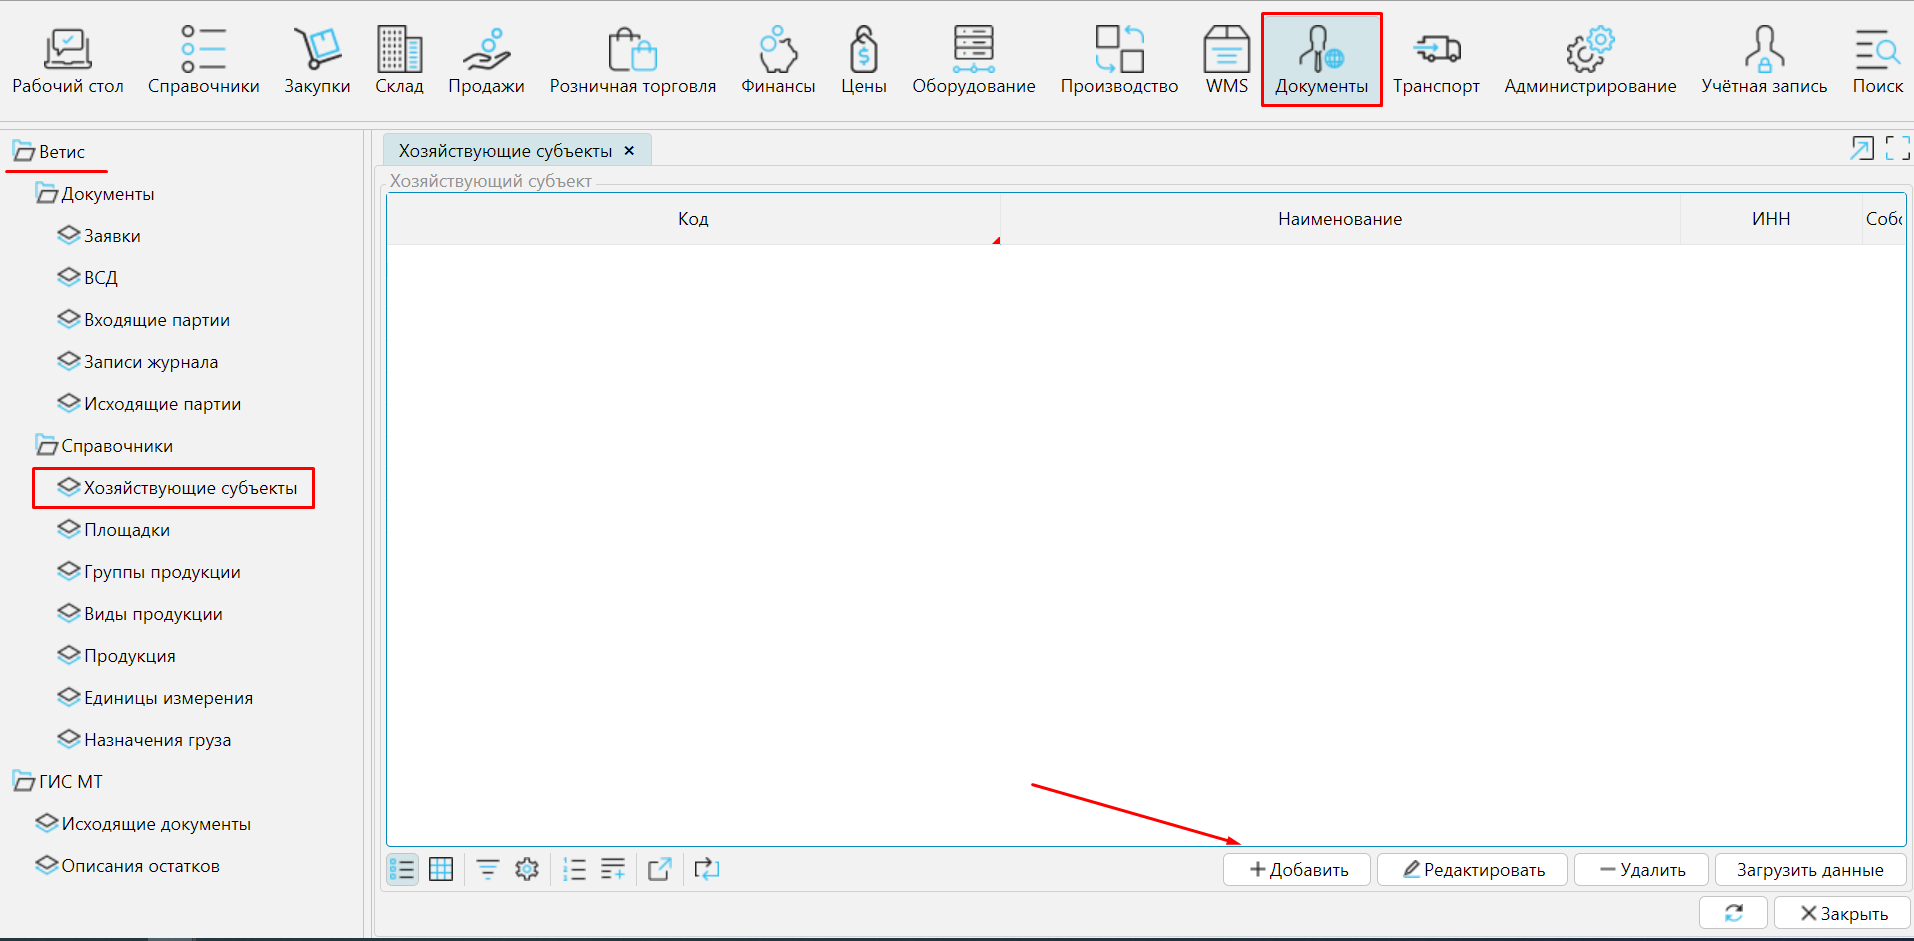The height and width of the screenshot is (941, 1914).
Task: Click the filter icon in bottom toolbar
Action: (x=487, y=869)
